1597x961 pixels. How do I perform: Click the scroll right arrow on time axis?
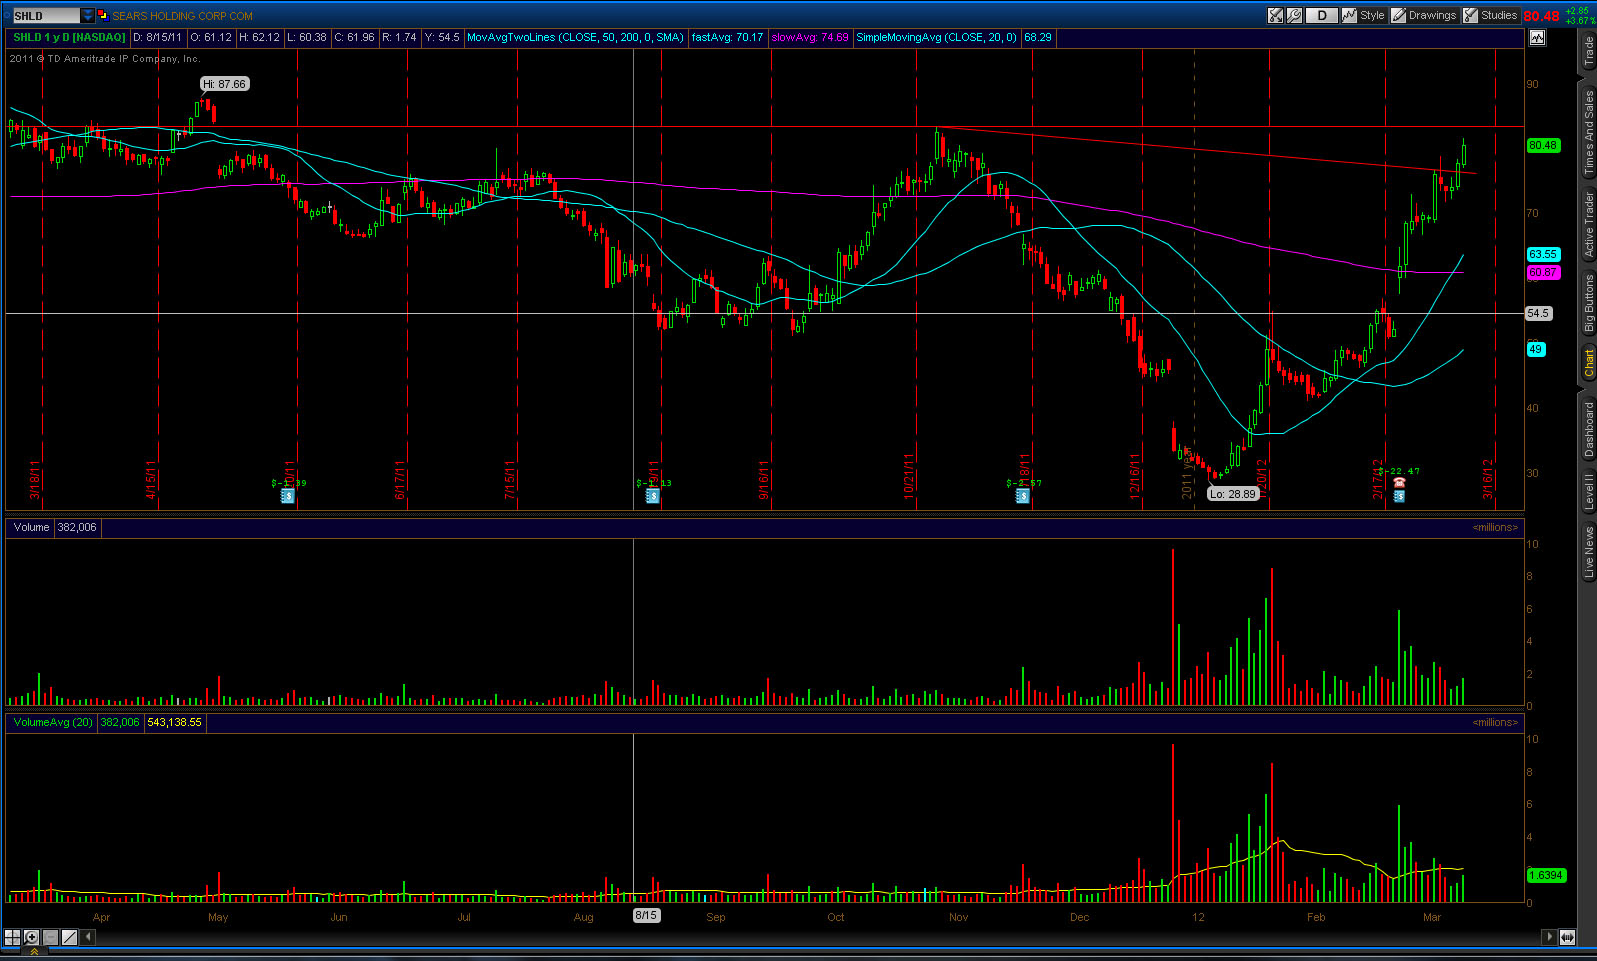pyautogui.click(x=1549, y=937)
